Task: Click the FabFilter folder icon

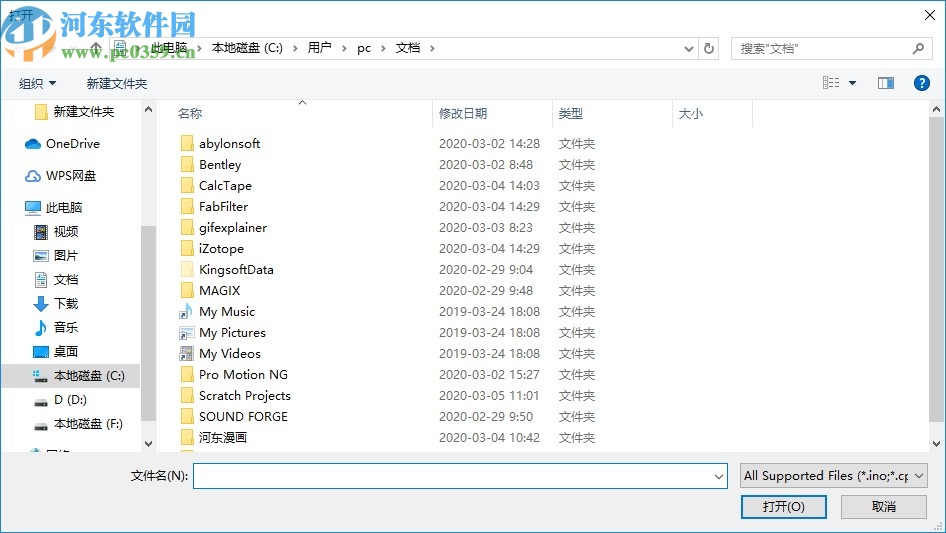Action: [x=187, y=206]
